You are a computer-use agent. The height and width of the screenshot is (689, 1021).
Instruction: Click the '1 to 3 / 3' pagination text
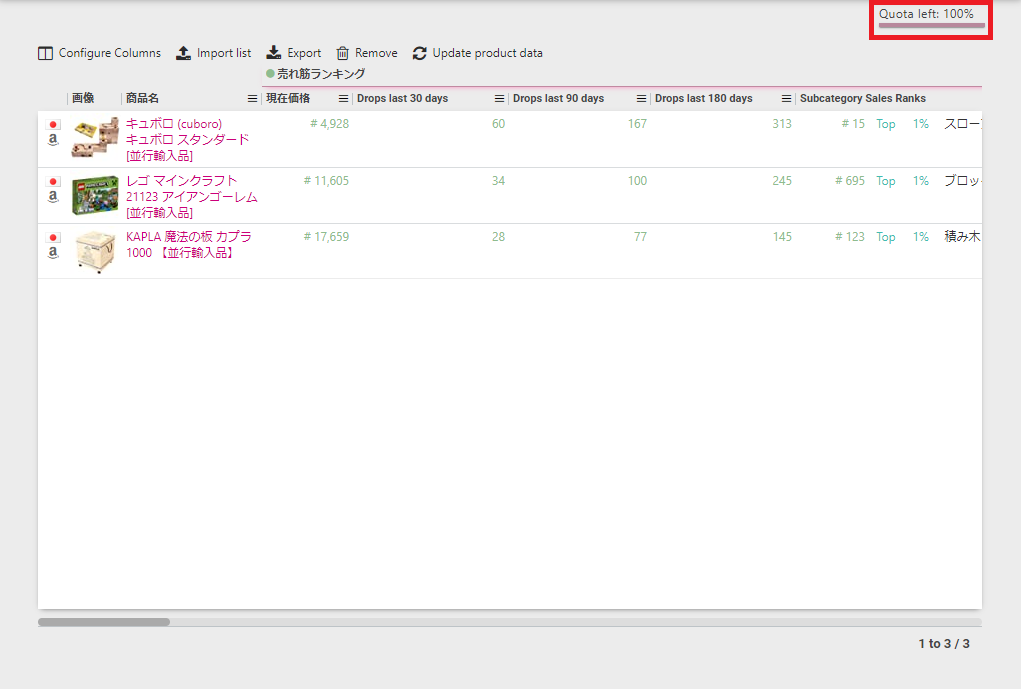point(944,643)
